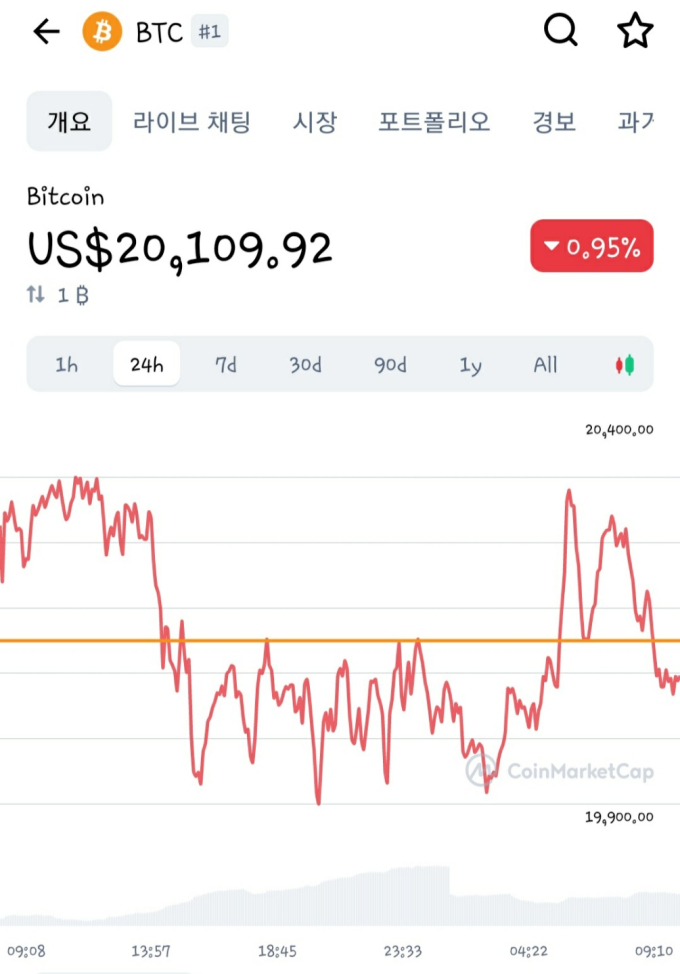Select the 90d time range
The height and width of the screenshot is (974, 680).
(390, 365)
